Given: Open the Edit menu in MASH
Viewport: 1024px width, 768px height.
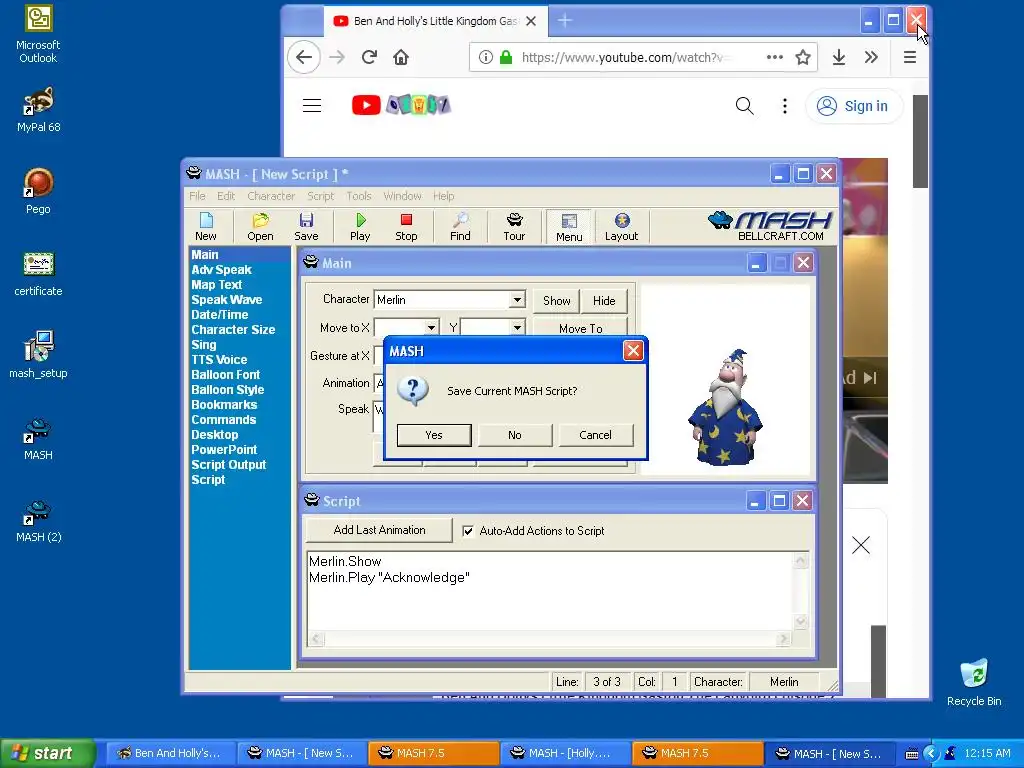Looking at the screenshot, I should point(226,196).
